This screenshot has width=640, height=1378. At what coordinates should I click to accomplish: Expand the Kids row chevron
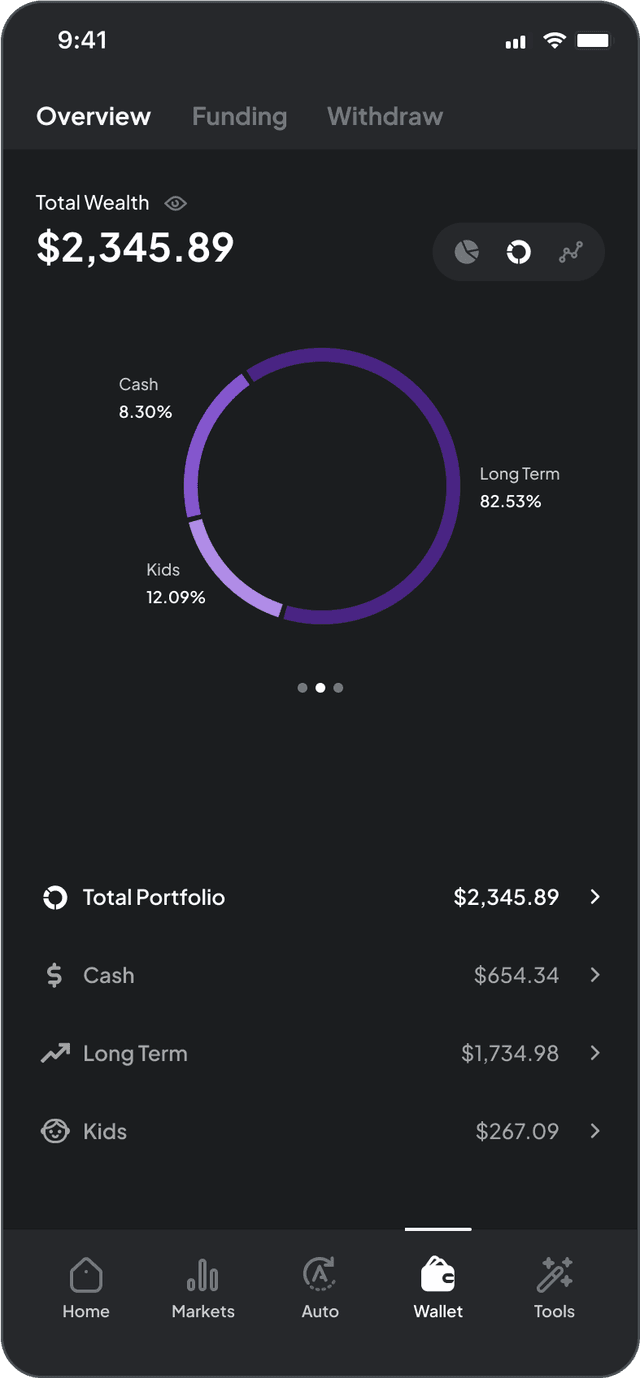[595, 1131]
